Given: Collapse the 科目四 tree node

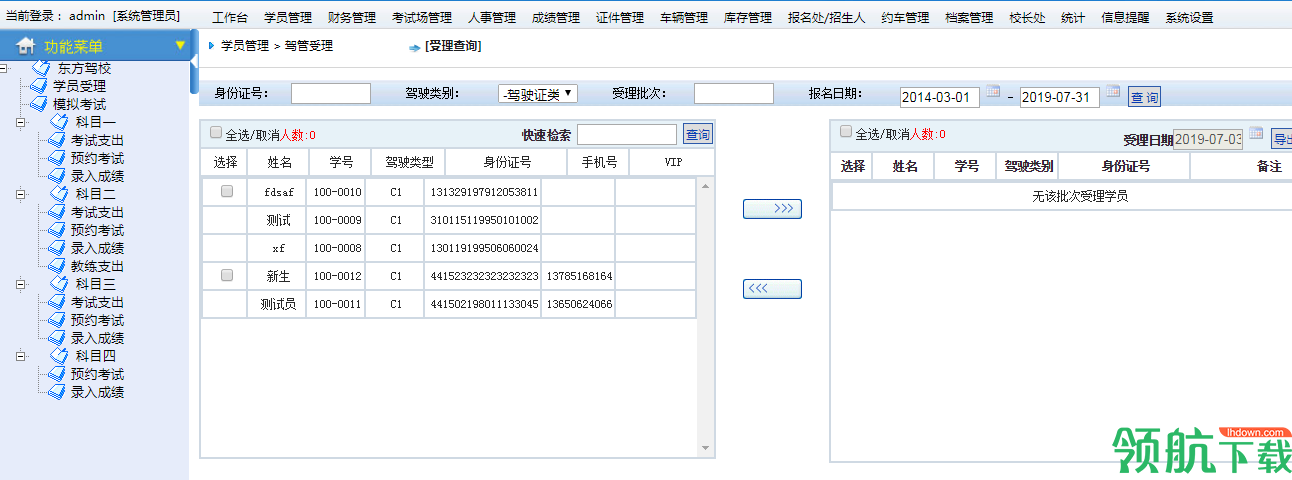Looking at the screenshot, I should 21,356.
